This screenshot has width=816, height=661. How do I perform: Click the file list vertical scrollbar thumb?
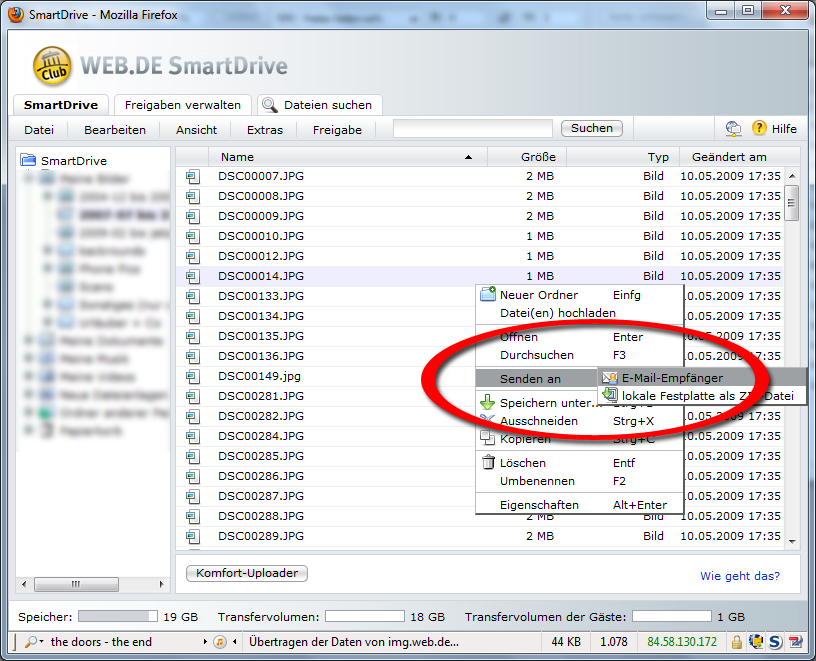click(792, 203)
